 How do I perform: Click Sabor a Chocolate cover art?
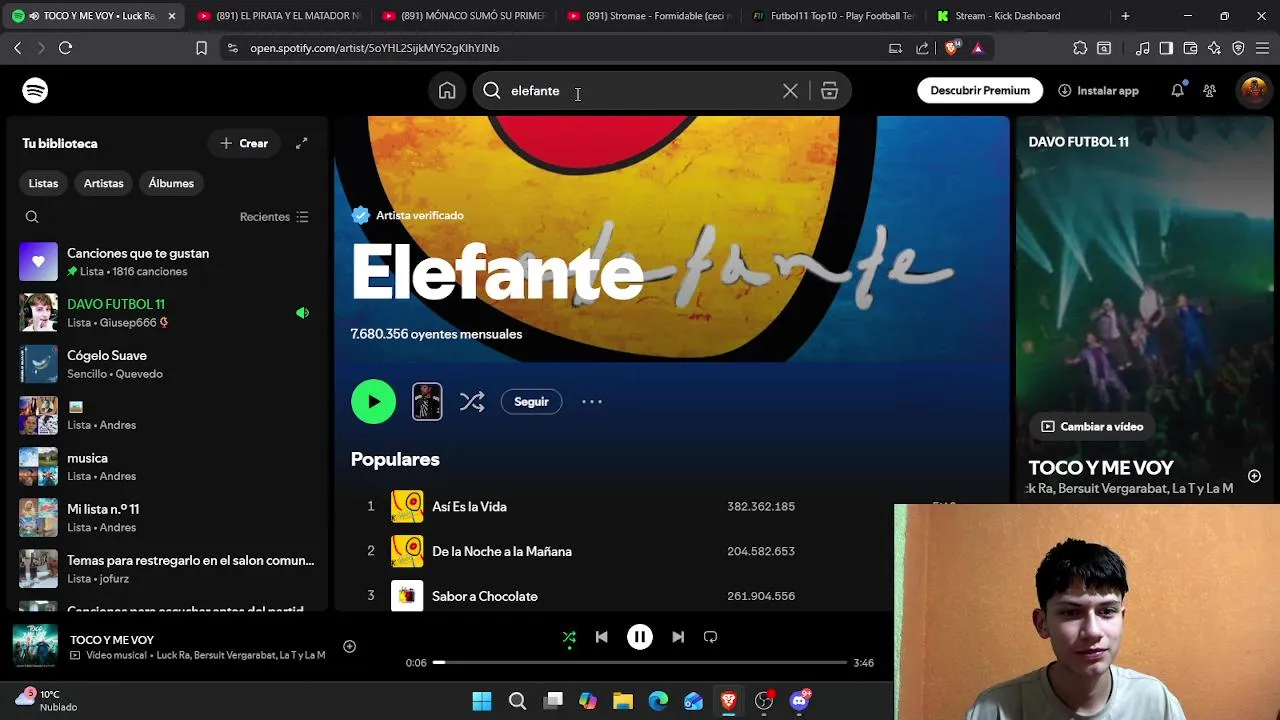click(x=407, y=596)
